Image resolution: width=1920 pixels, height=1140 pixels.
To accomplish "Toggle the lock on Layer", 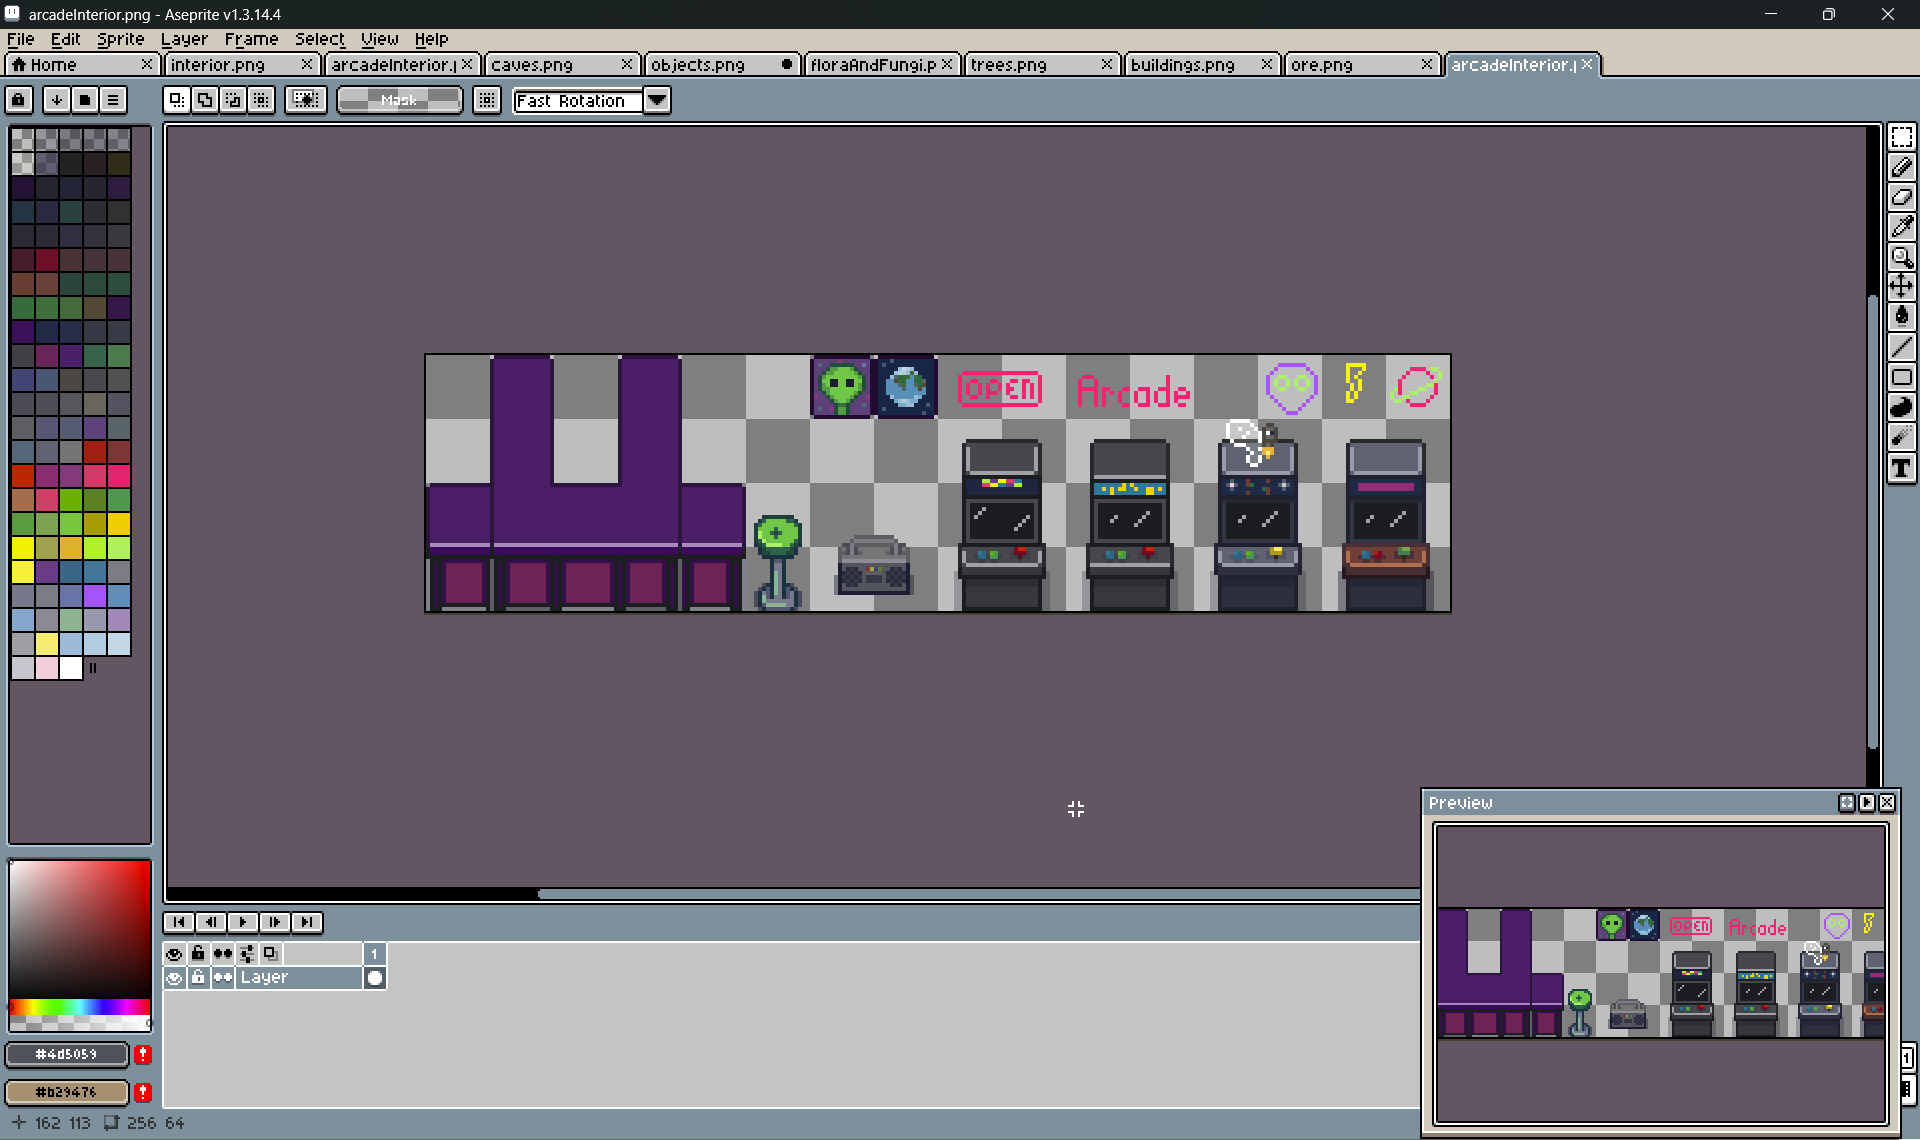I will click(x=198, y=978).
